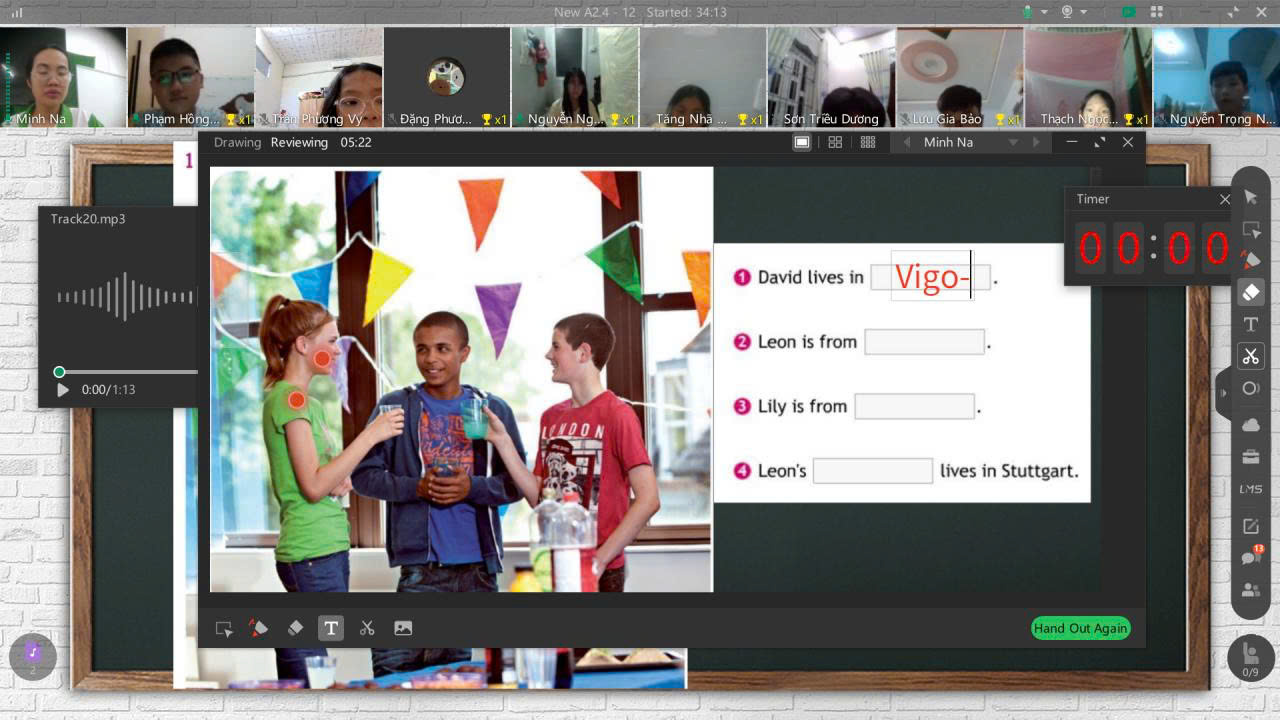Switch to single-student view layout

click(802, 142)
